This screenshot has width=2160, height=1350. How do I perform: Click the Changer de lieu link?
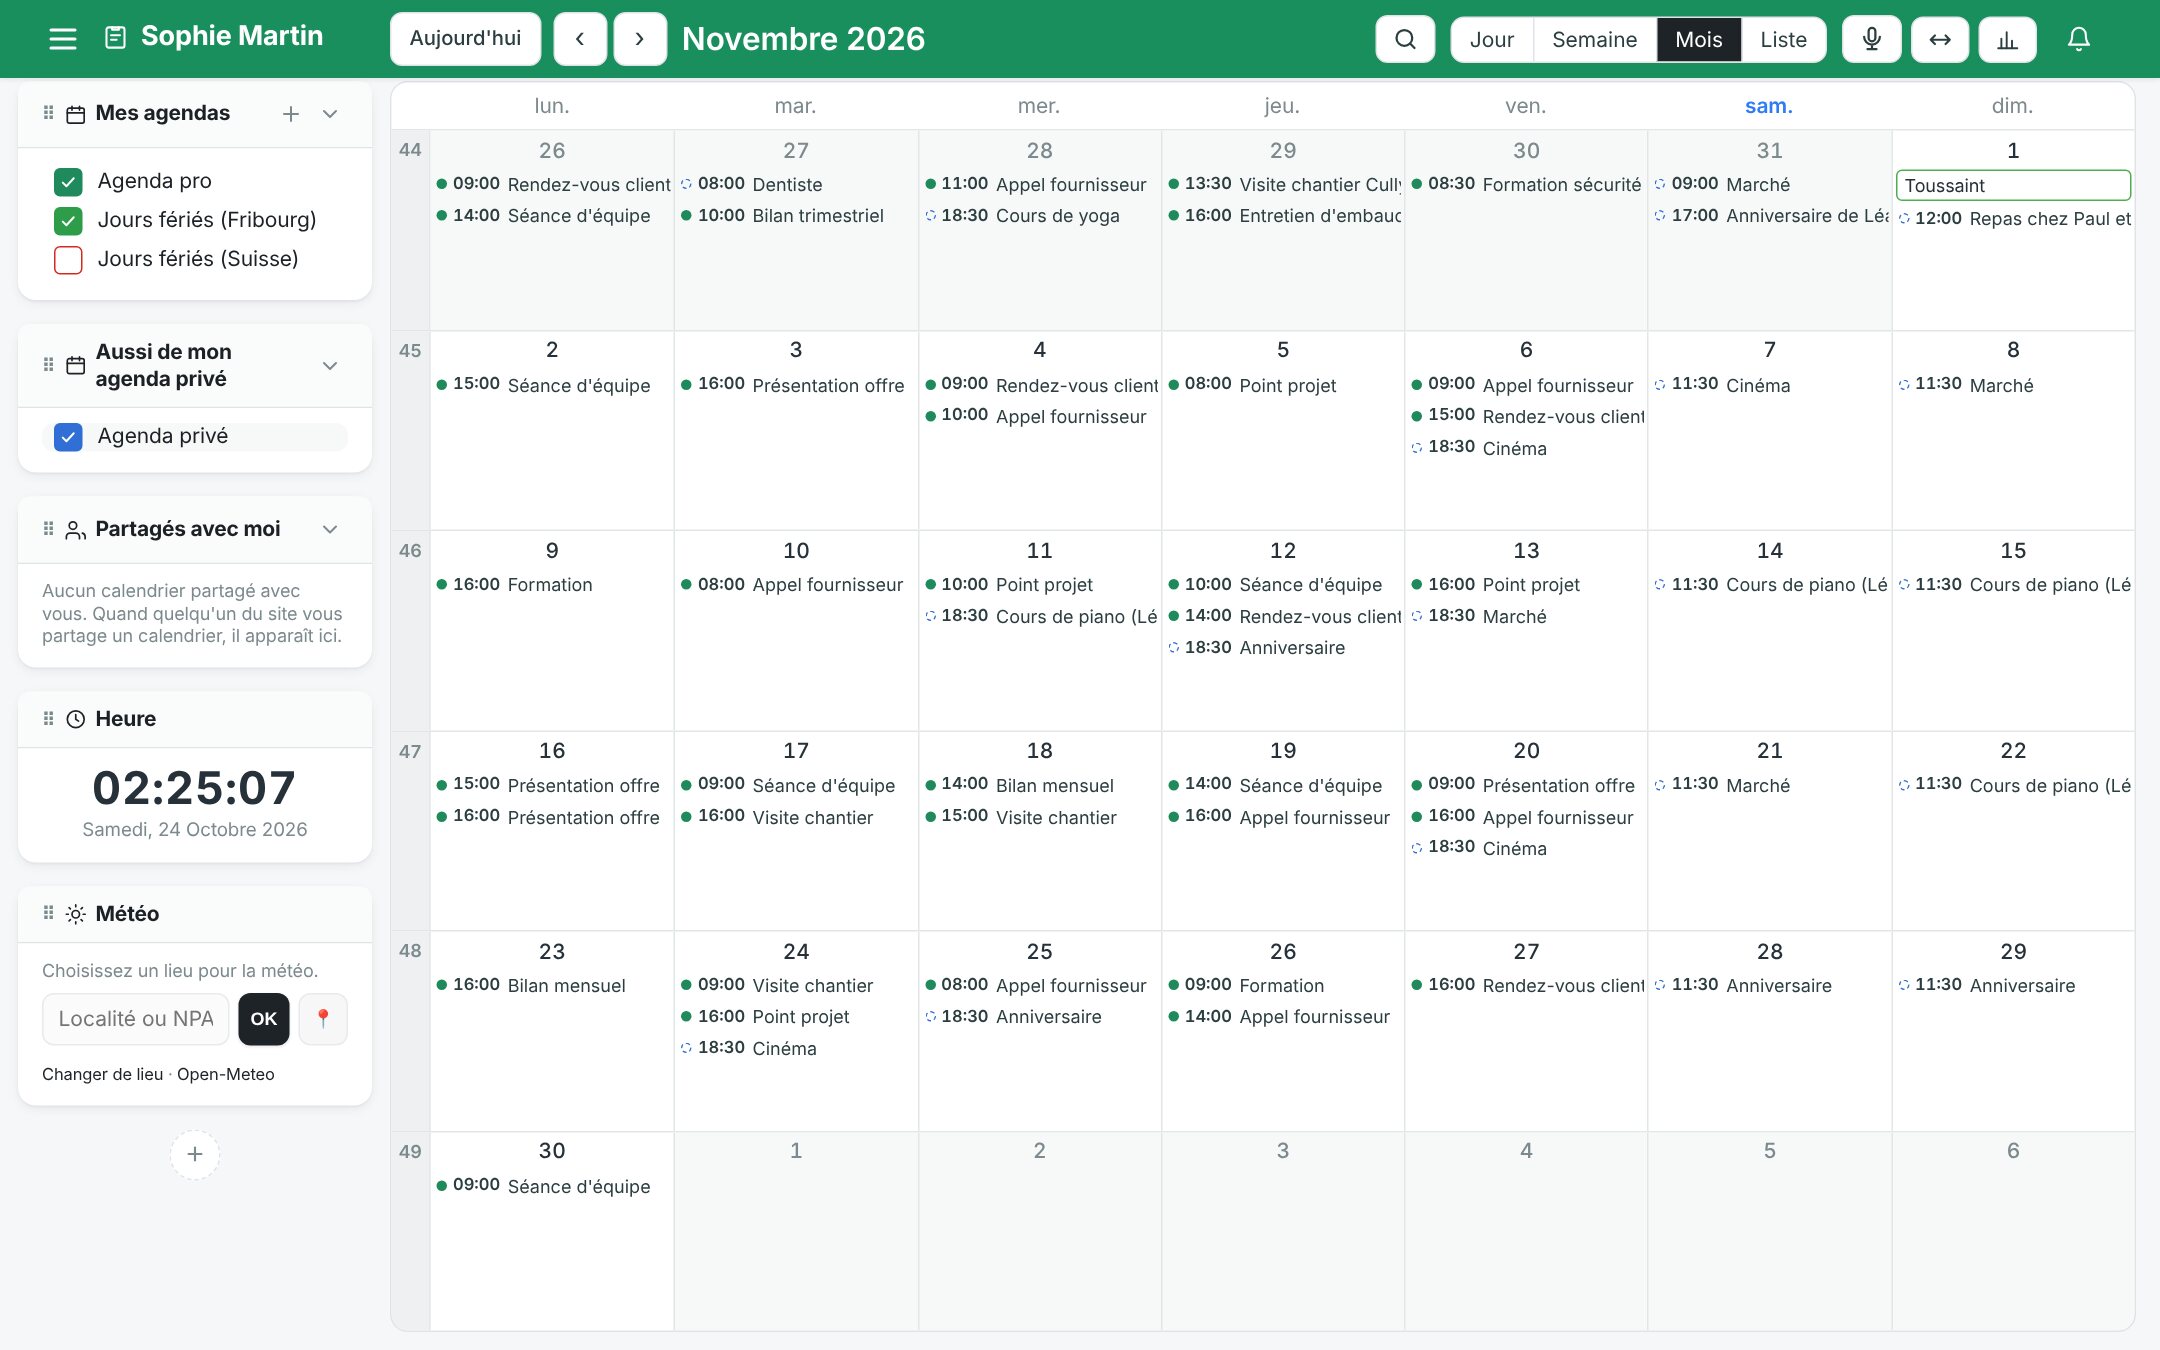pyautogui.click(x=102, y=1074)
